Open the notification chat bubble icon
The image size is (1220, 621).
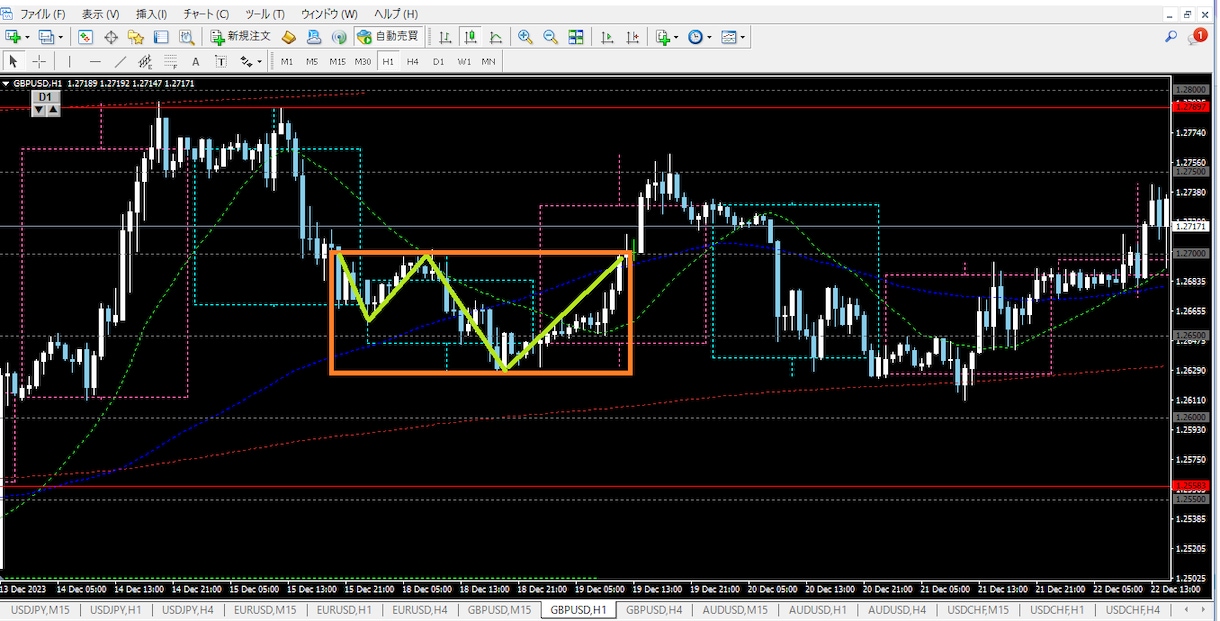coord(1197,37)
